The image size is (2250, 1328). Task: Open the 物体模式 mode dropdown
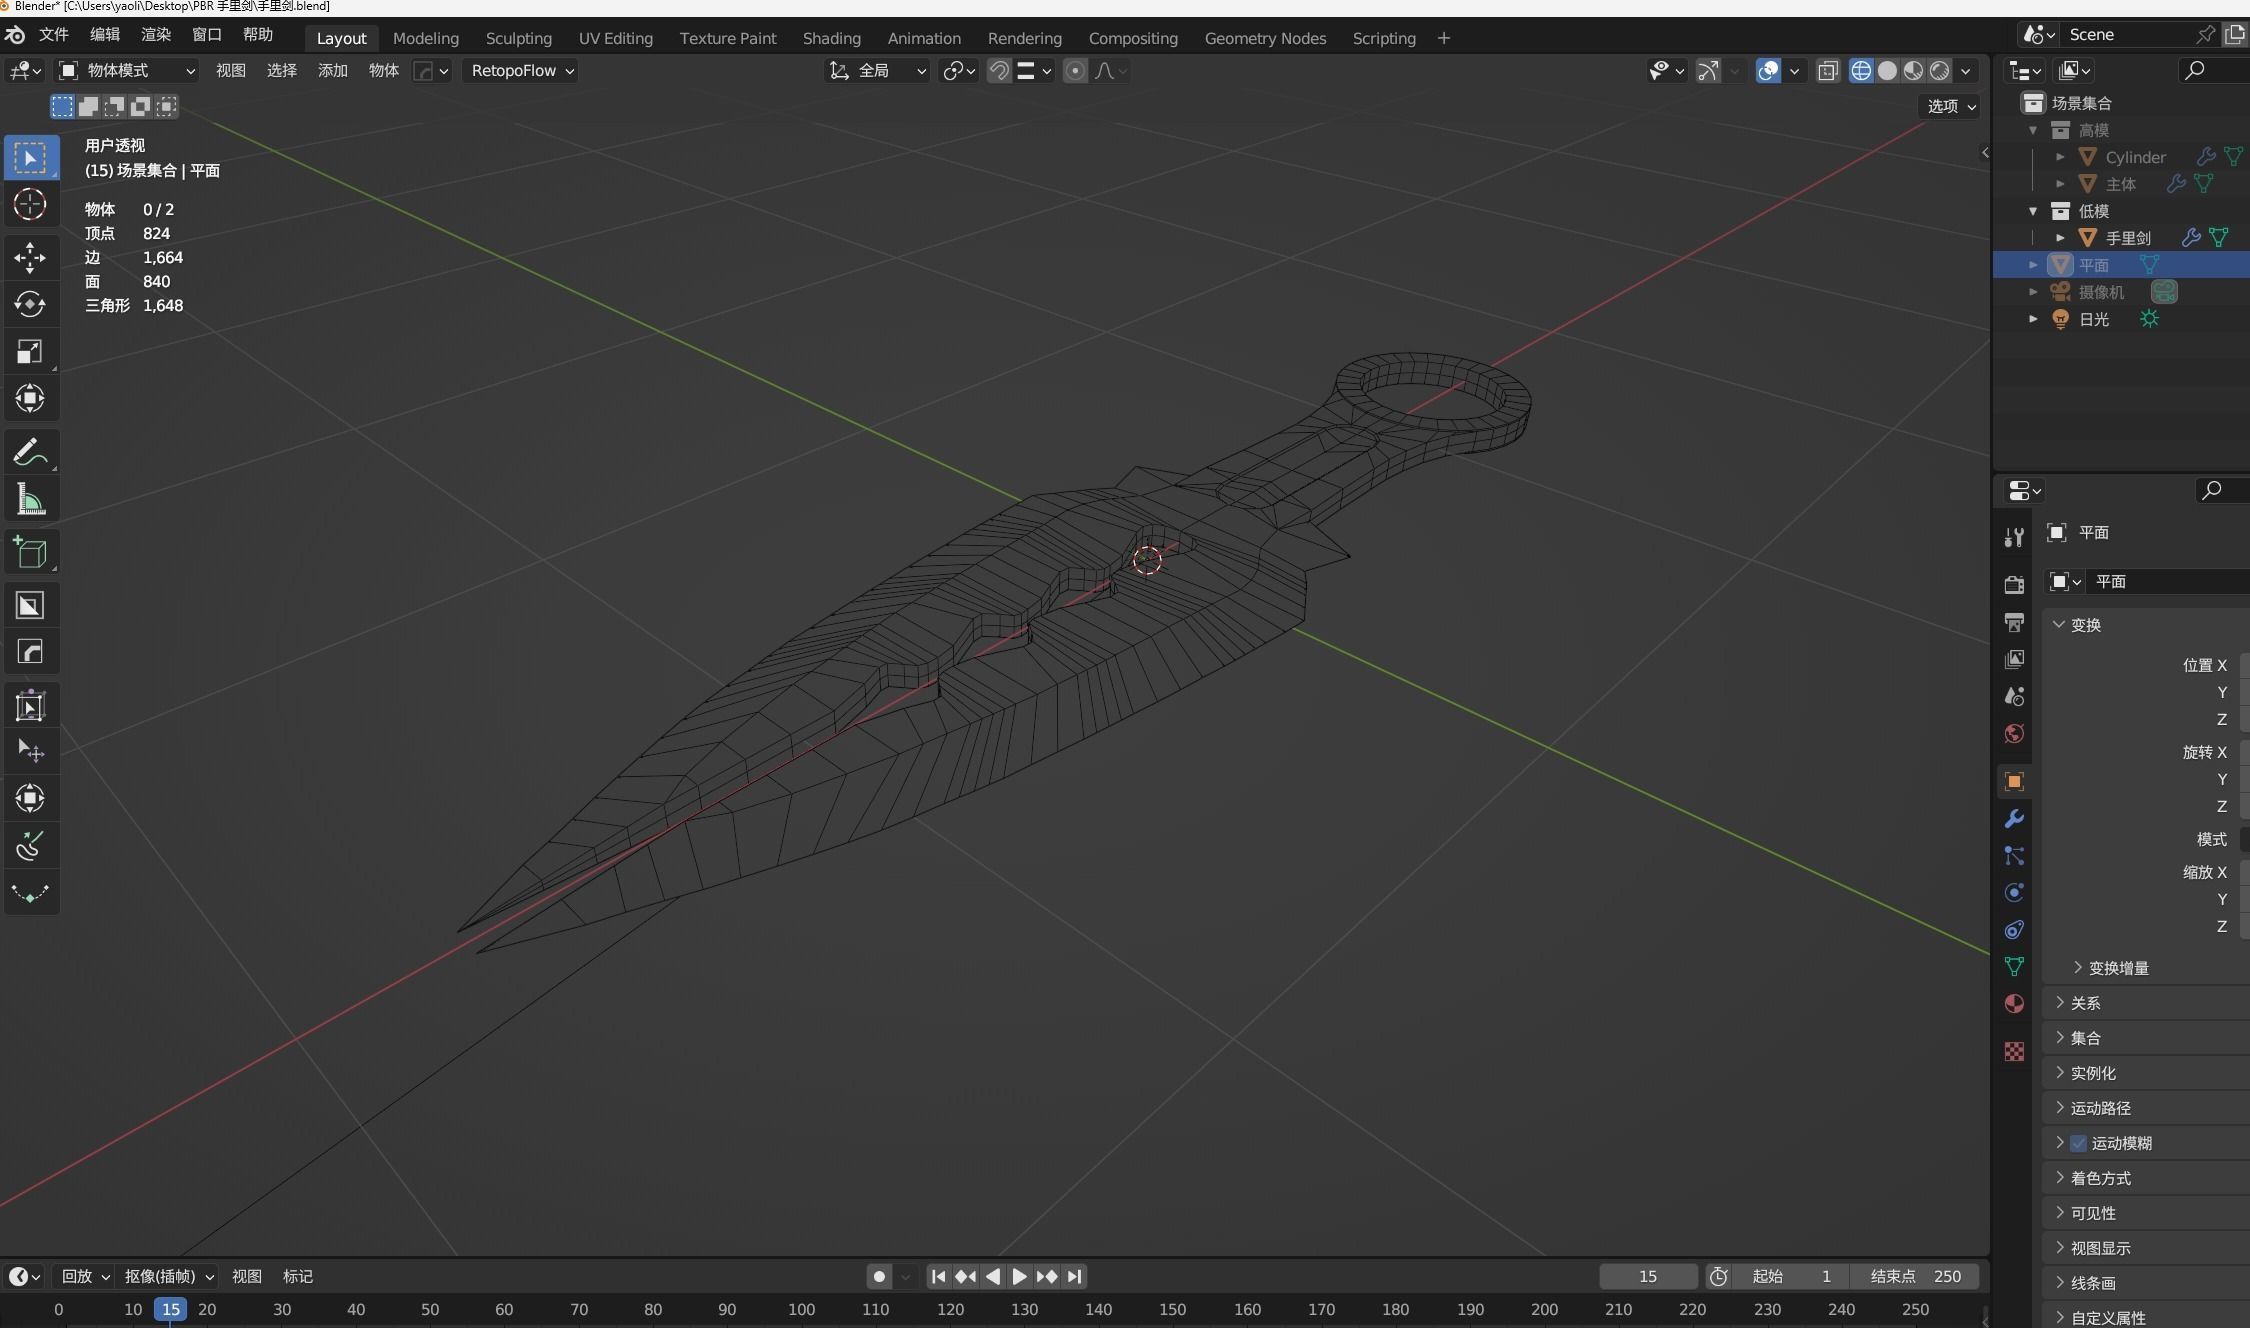coord(127,71)
